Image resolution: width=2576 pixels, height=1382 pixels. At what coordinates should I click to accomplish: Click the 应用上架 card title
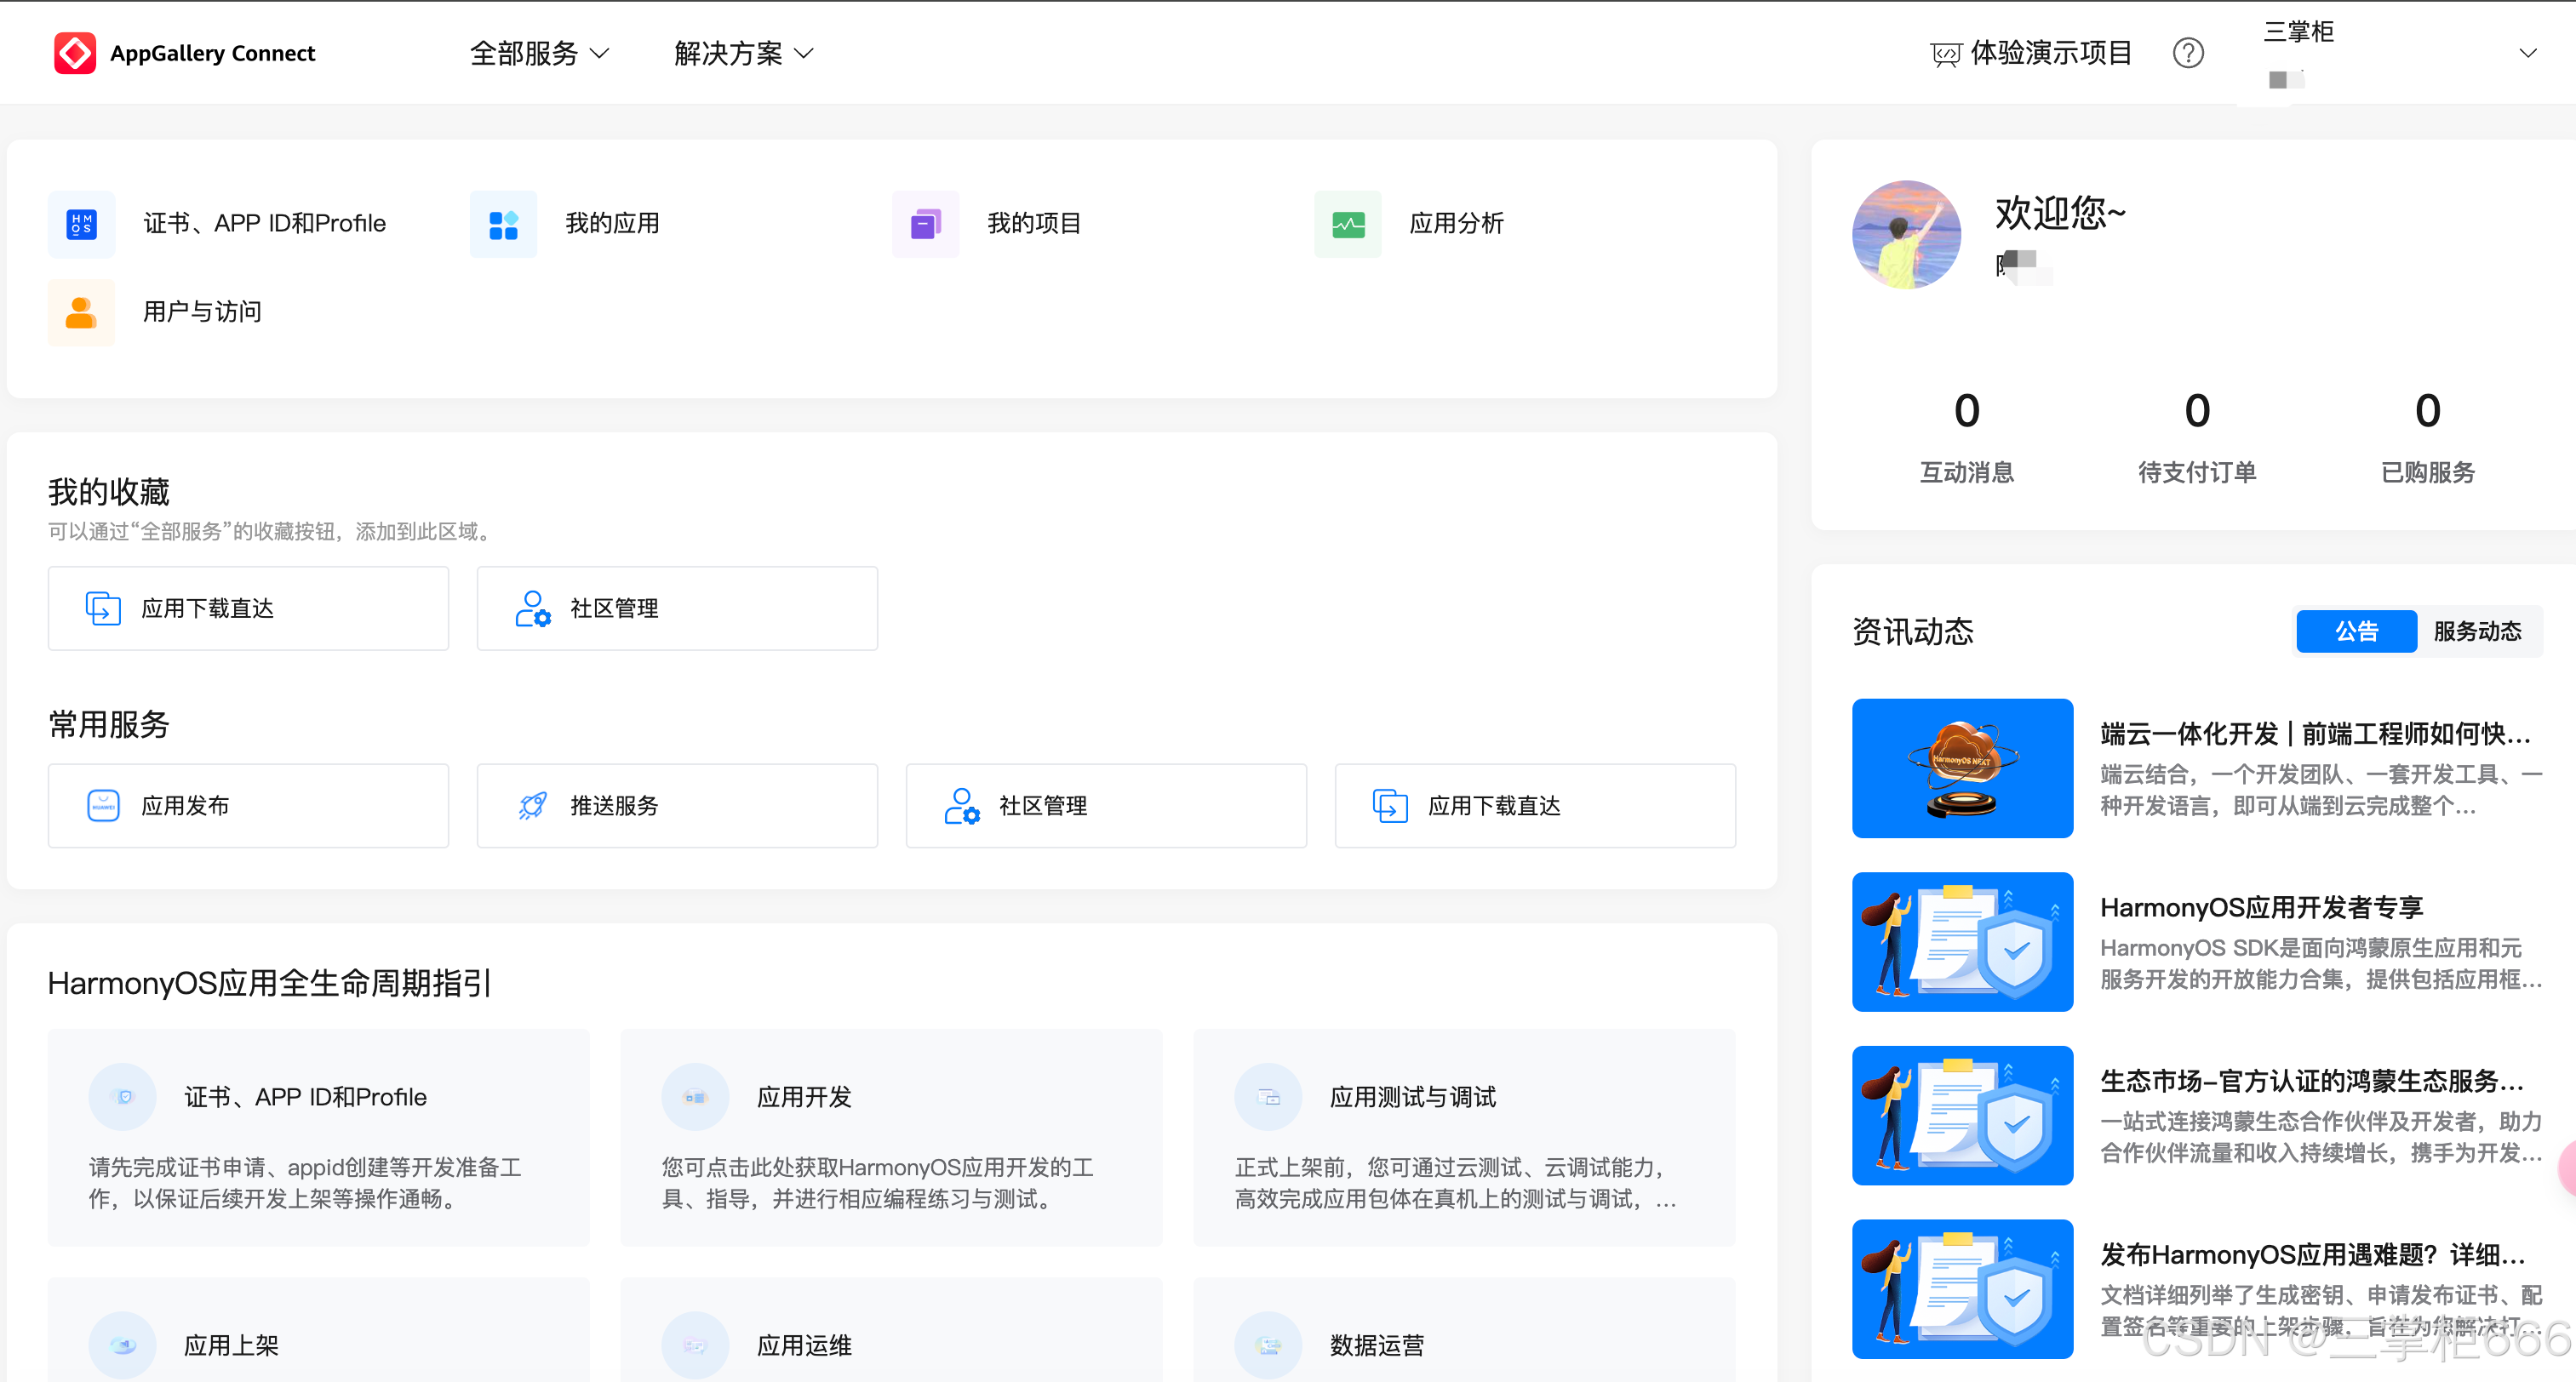point(231,1345)
